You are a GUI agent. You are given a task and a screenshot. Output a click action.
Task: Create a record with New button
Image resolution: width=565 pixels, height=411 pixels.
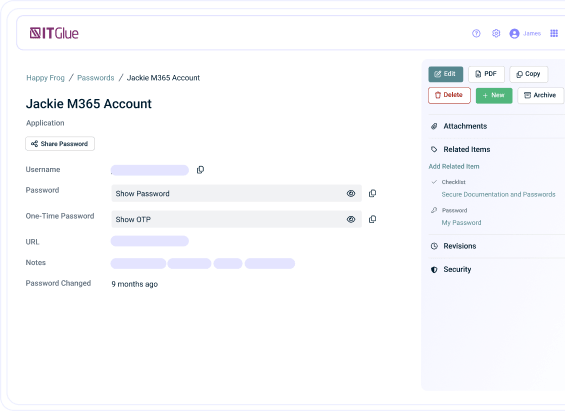pos(494,95)
